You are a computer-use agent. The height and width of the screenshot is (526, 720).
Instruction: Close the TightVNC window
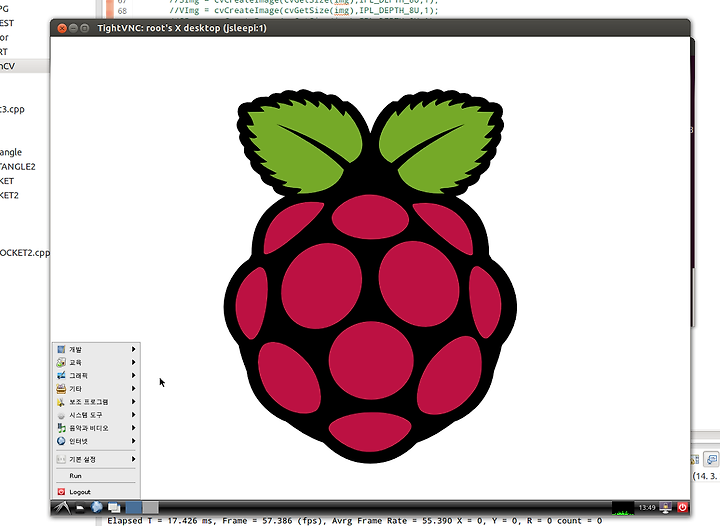click(x=62, y=28)
